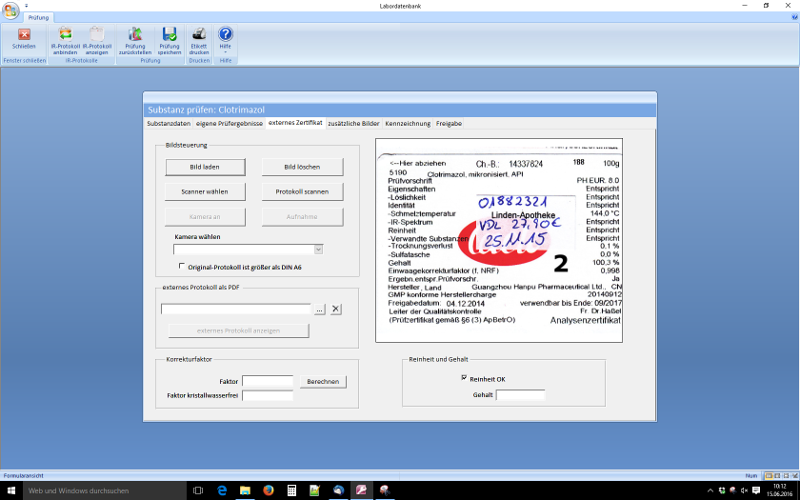Save the test with Prüfung speichern
800x500 pixels.
click(x=169, y=35)
